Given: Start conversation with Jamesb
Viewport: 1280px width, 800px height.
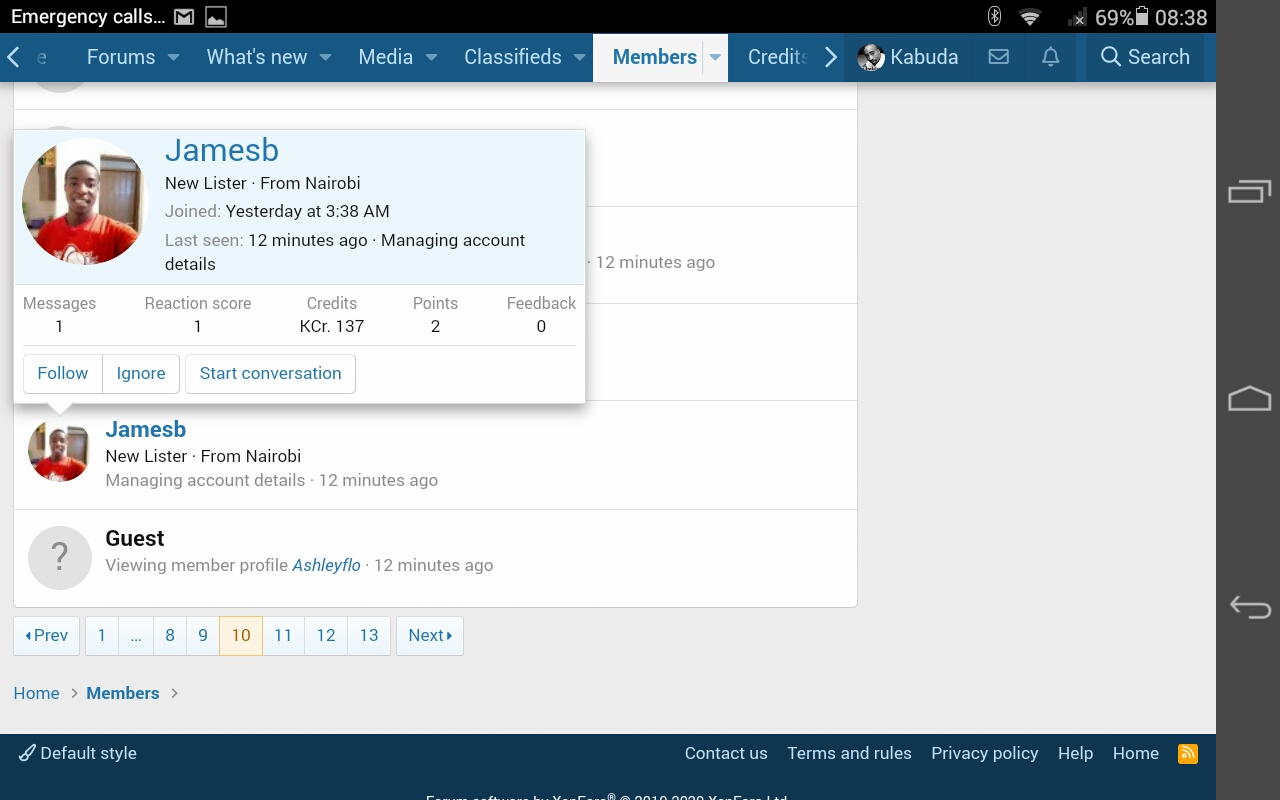Looking at the screenshot, I should click(270, 373).
